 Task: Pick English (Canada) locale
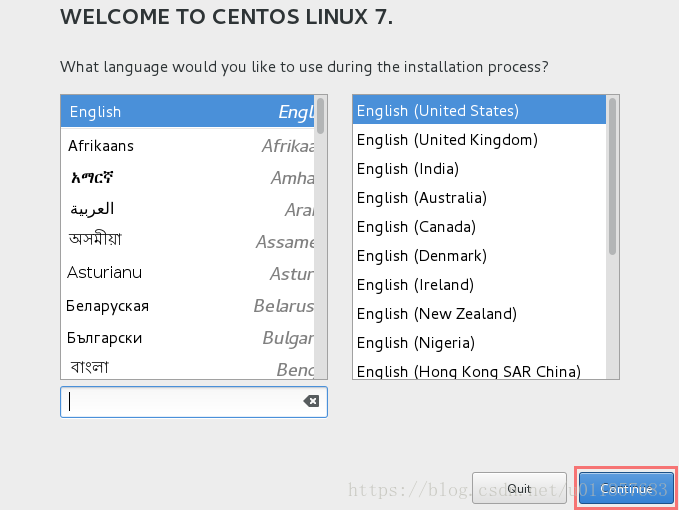(479, 227)
